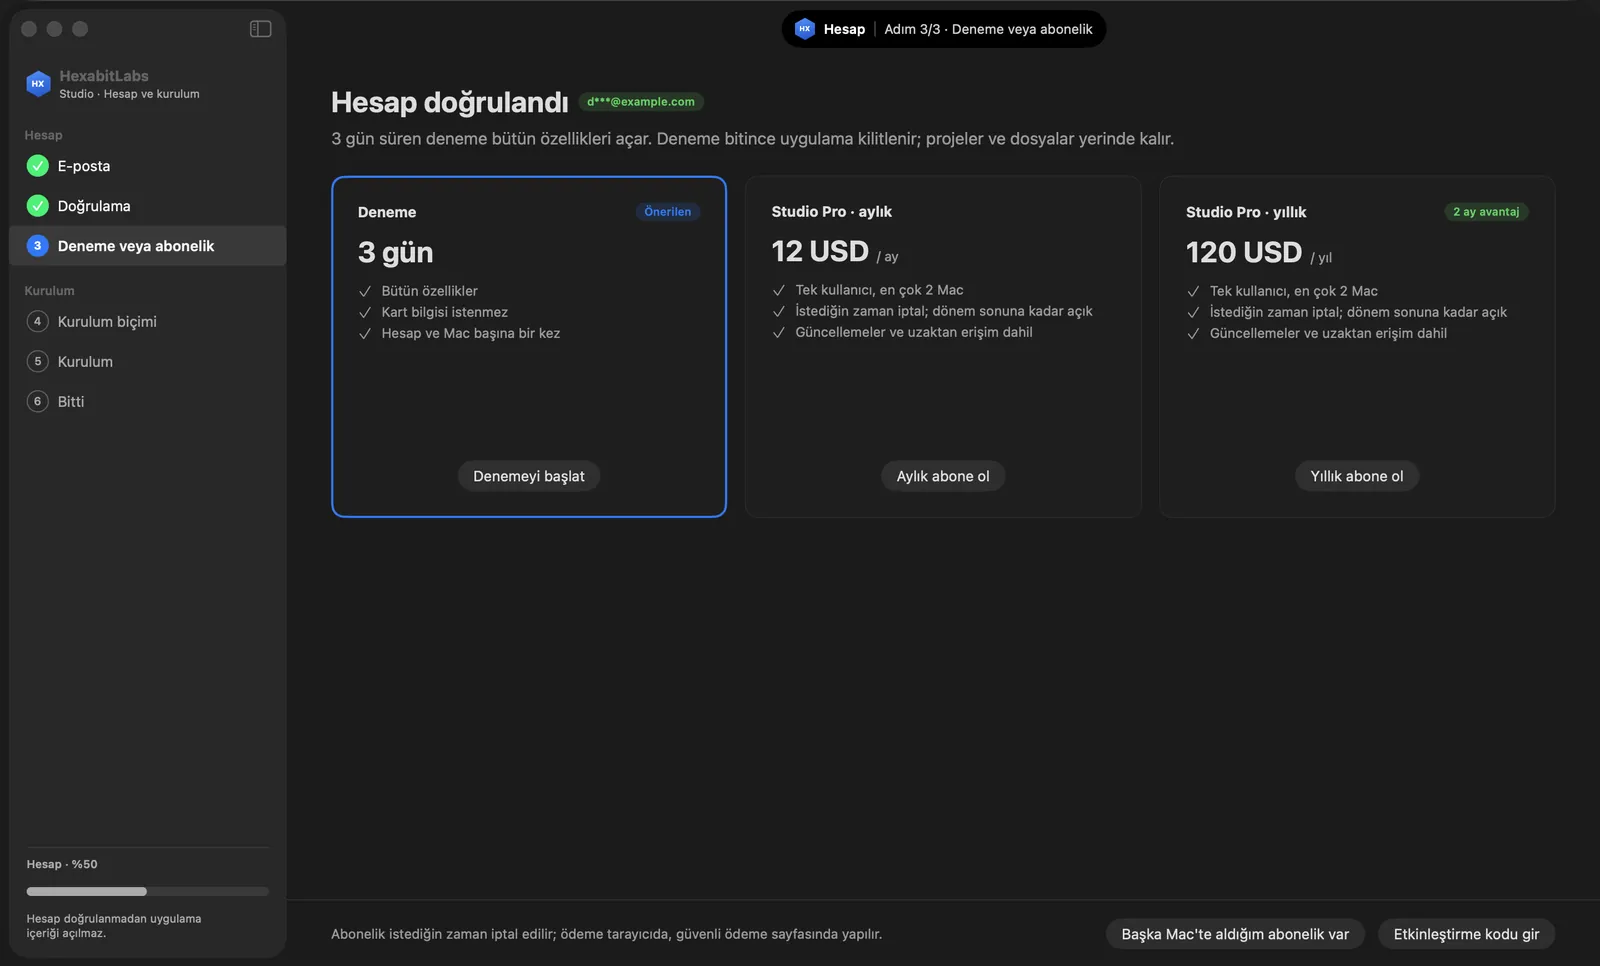1600x966 pixels.
Task: Click the HexabitLabs hexagon logo in sidebar
Action: click(38, 84)
